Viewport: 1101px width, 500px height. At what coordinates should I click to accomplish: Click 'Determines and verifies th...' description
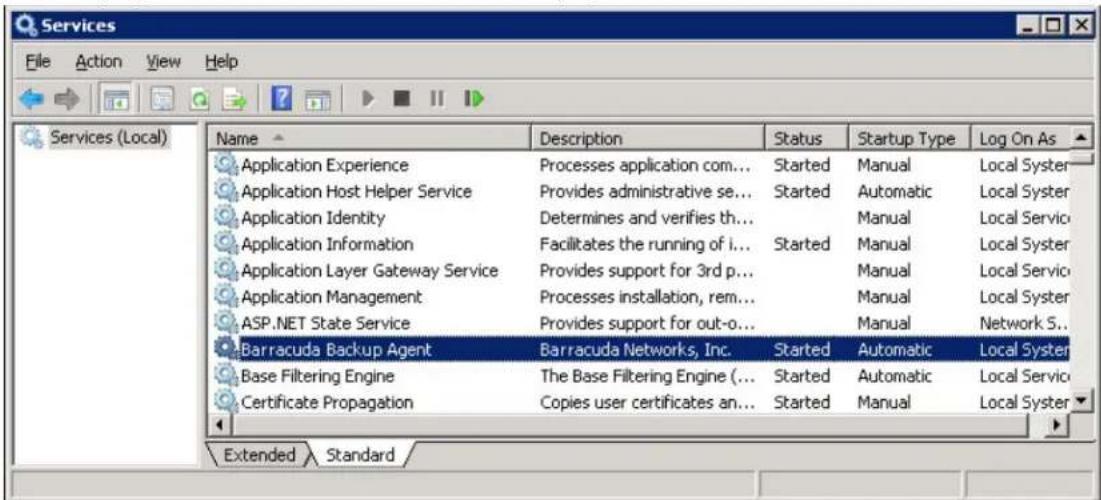(645, 218)
